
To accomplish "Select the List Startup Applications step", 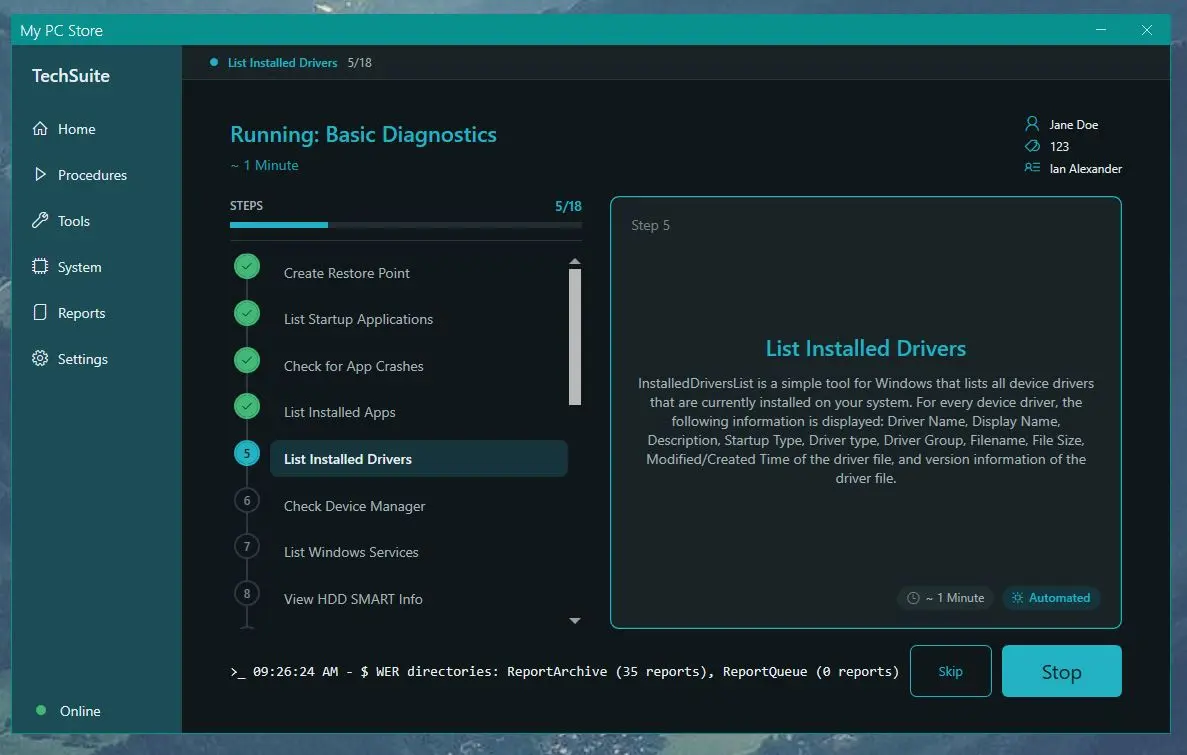I will pos(358,320).
